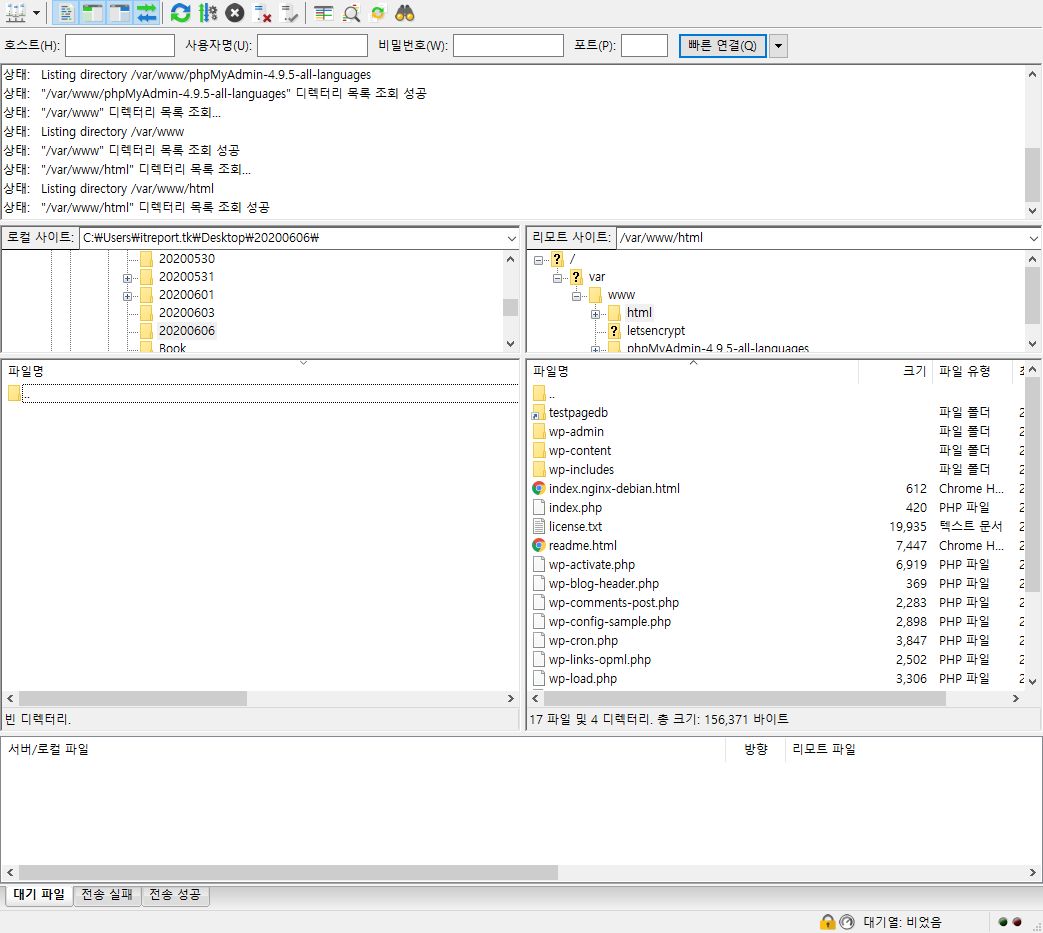
Task: Click the 사용자명 username field
Action: 312,45
